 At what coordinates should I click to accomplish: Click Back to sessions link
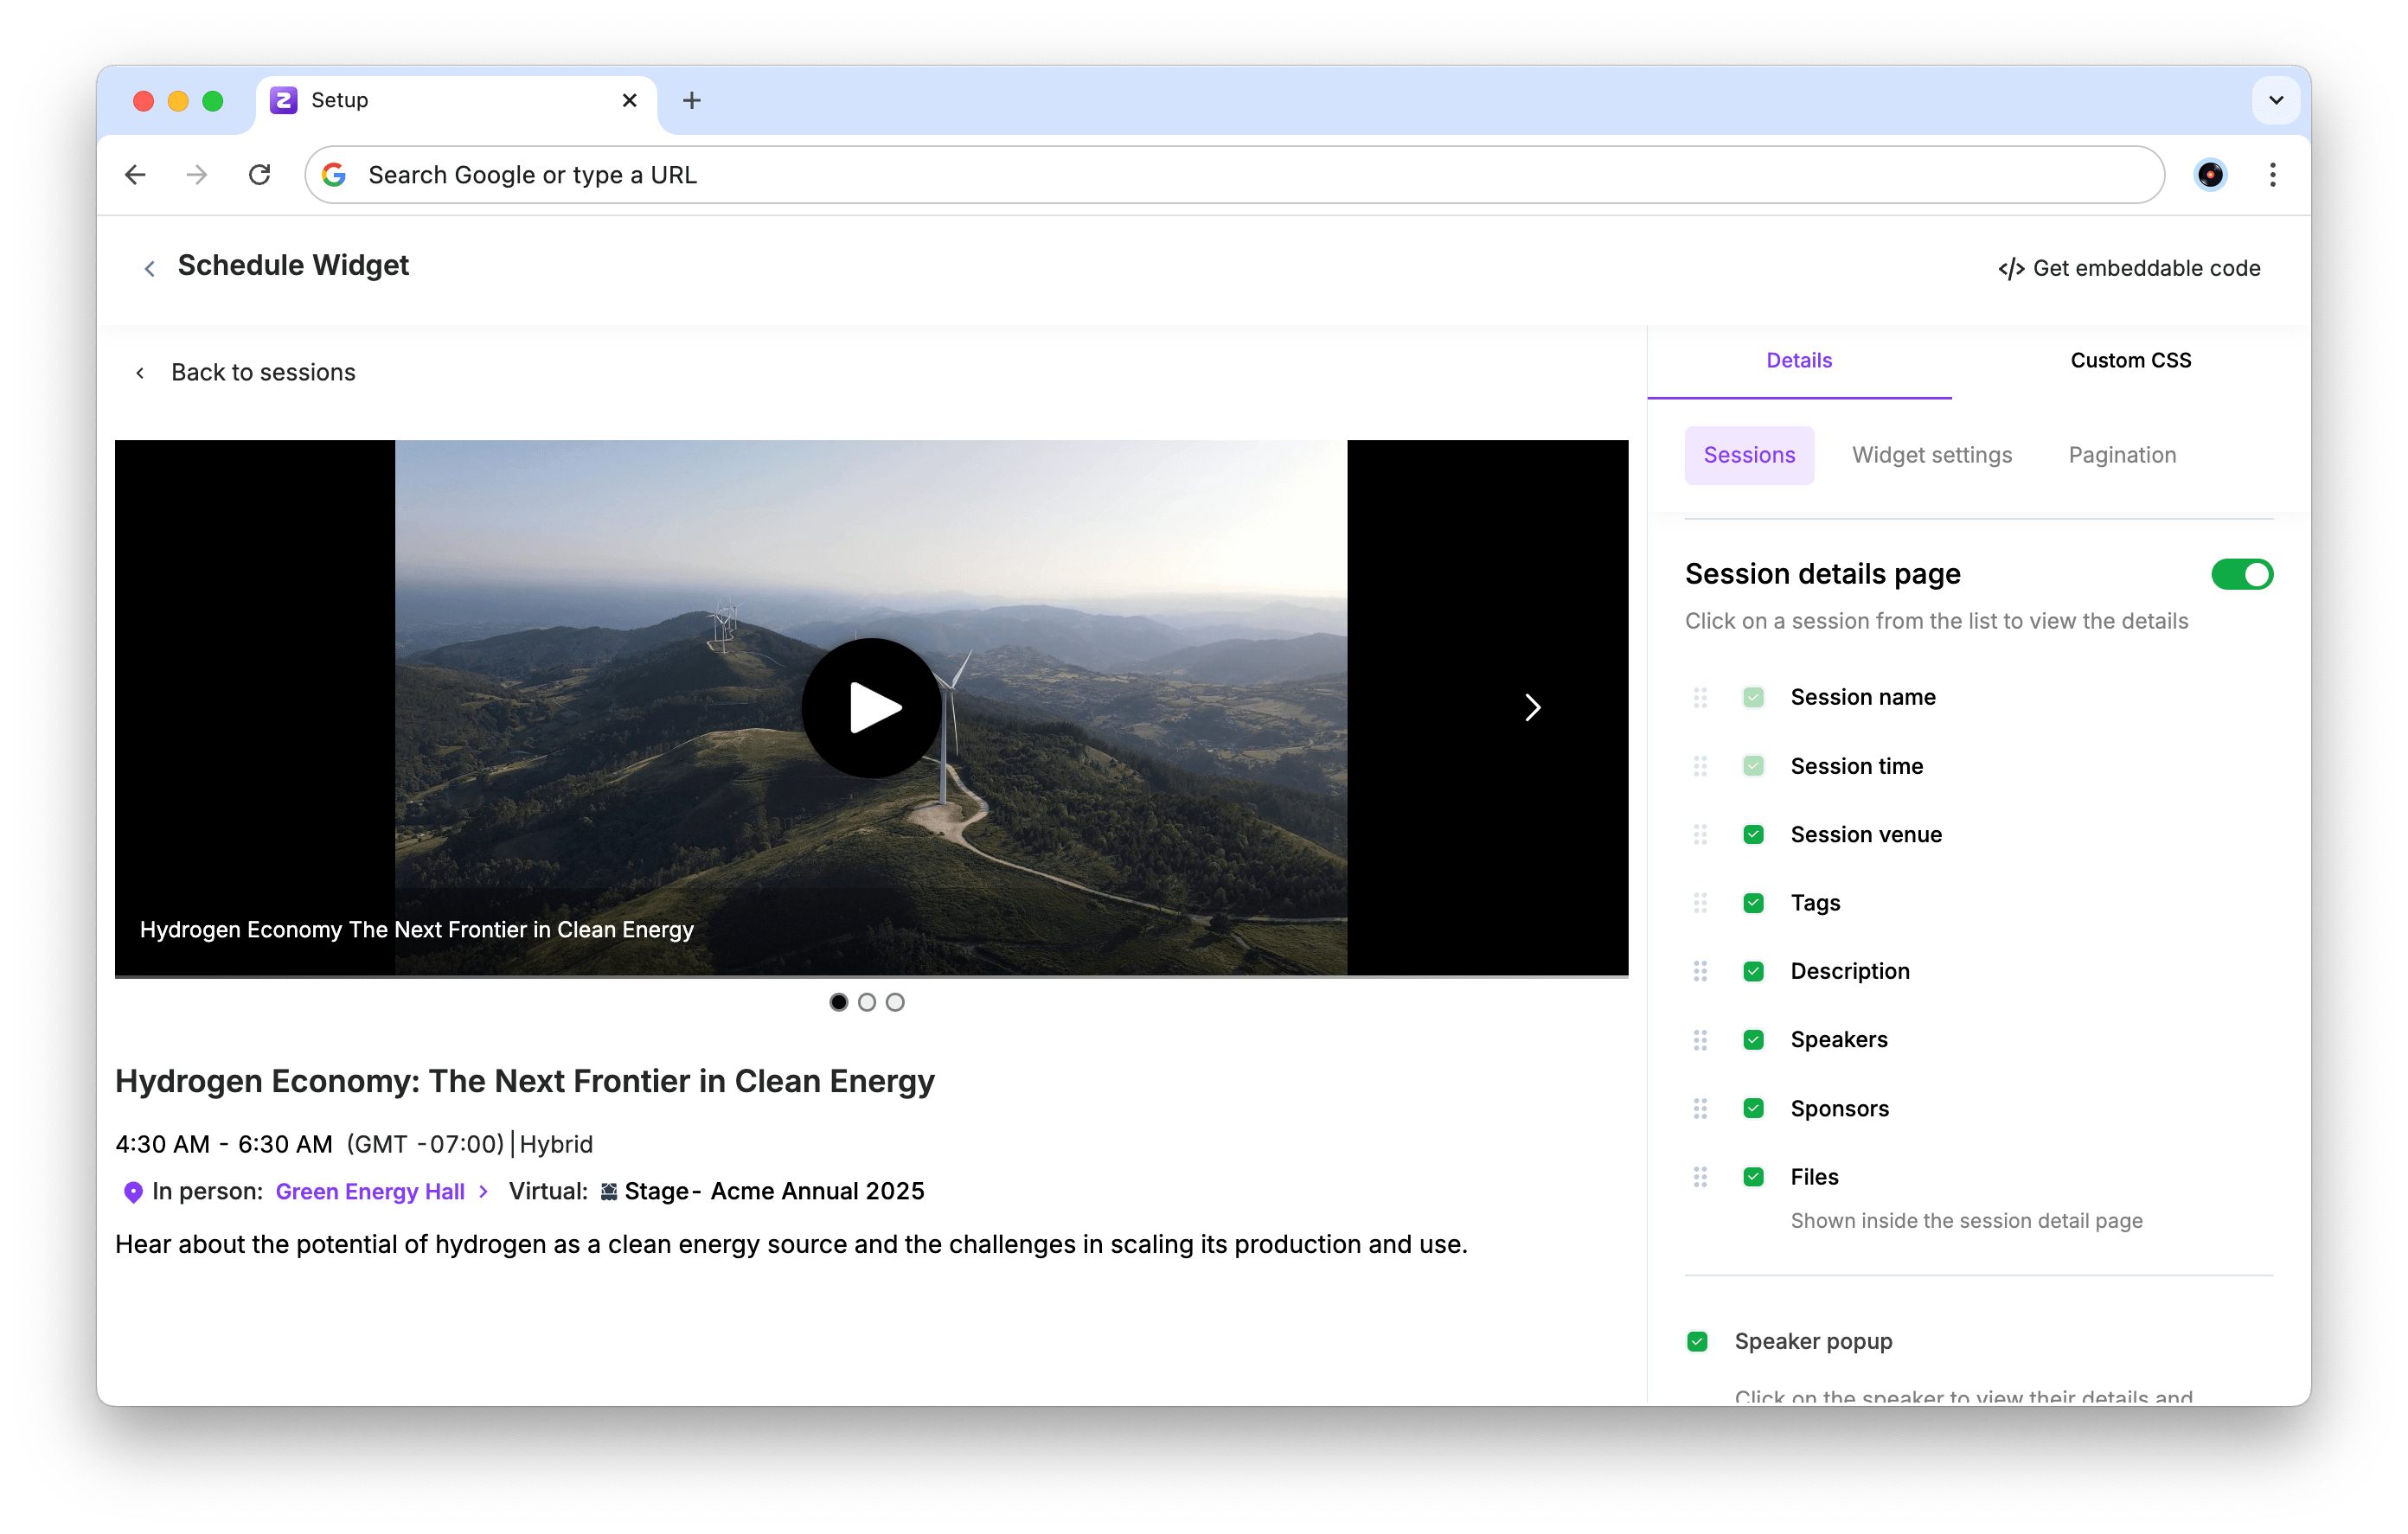[262, 373]
